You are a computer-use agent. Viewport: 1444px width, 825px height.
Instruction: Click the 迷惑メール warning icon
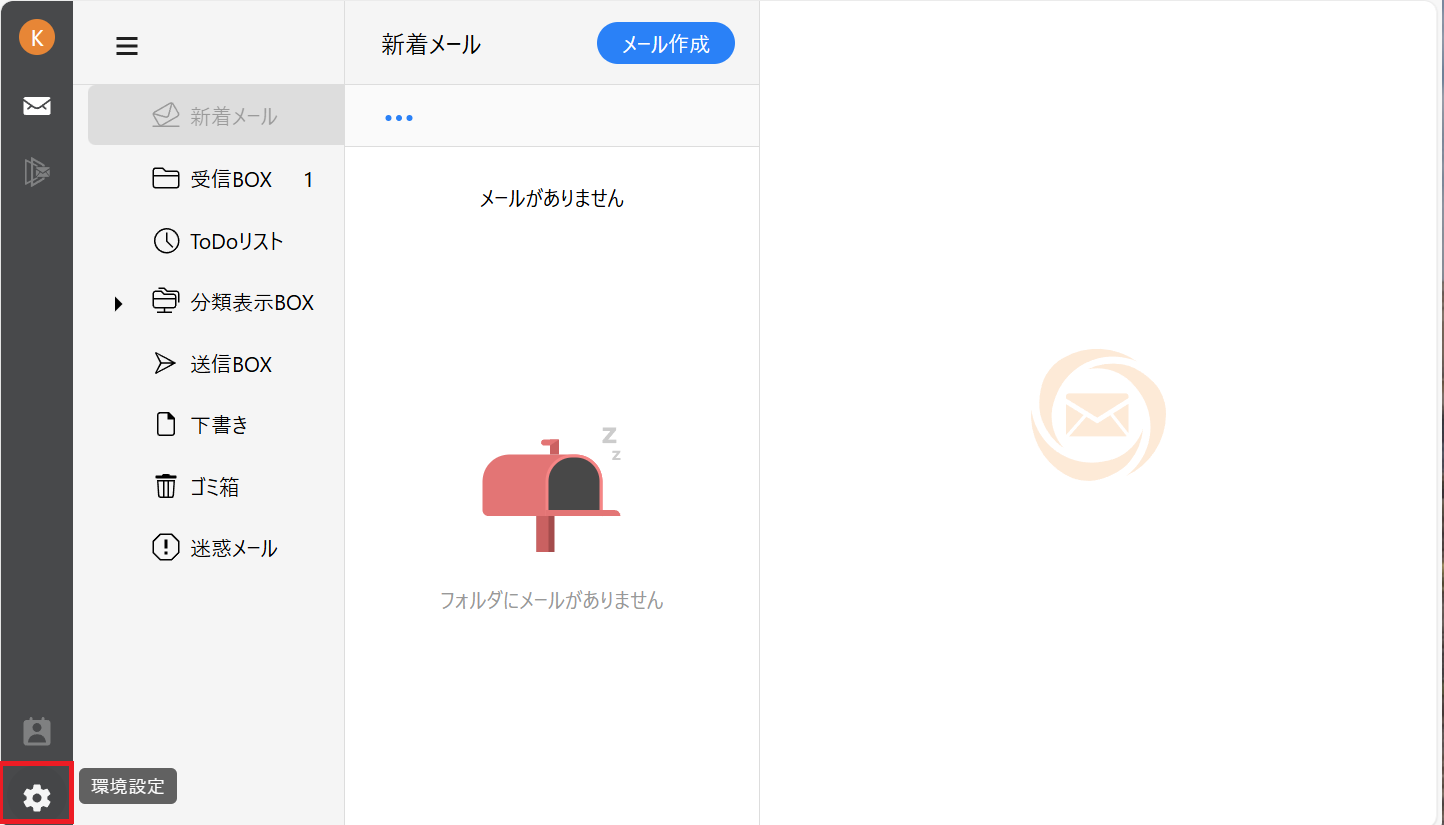165,548
